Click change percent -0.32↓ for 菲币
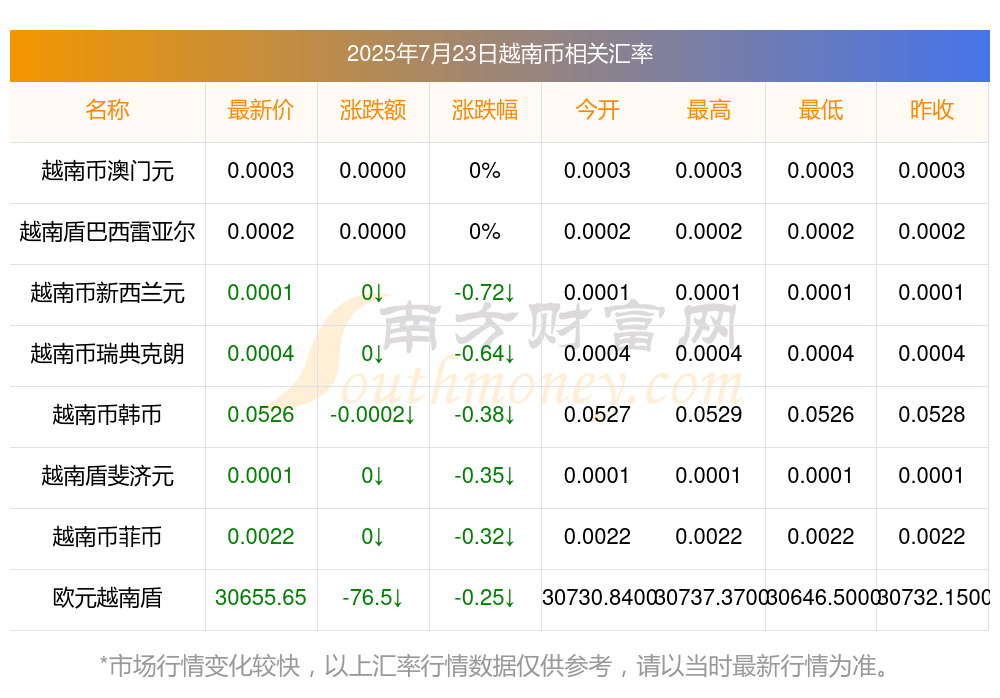This screenshot has width=1000, height=698. (x=485, y=537)
